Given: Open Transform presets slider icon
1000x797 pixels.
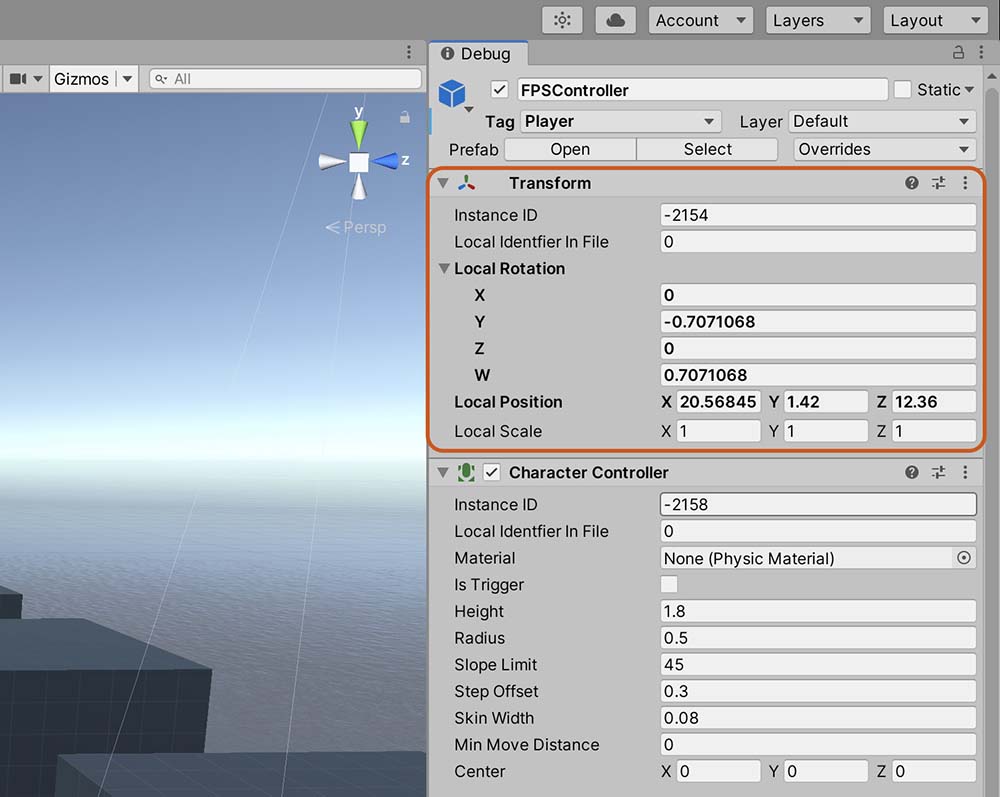Looking at the screenshot, I should click(939, 183).
